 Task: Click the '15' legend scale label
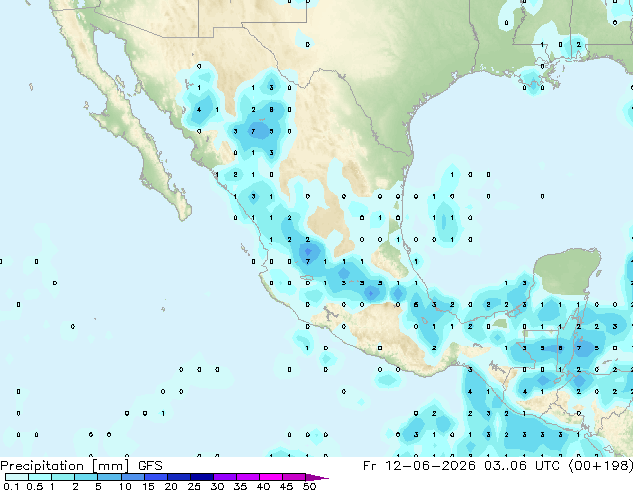pos(148,486)
